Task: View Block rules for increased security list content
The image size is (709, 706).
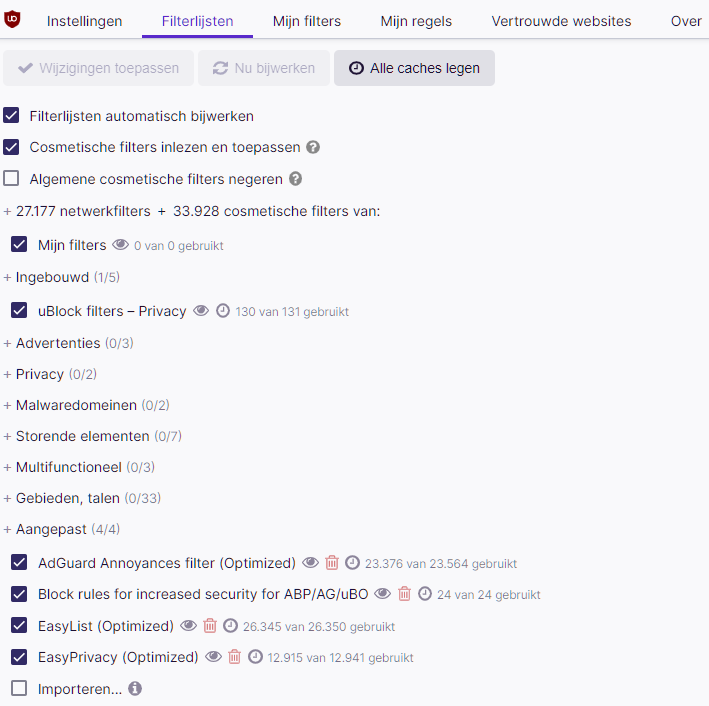Action: click(x=383, y=593)
